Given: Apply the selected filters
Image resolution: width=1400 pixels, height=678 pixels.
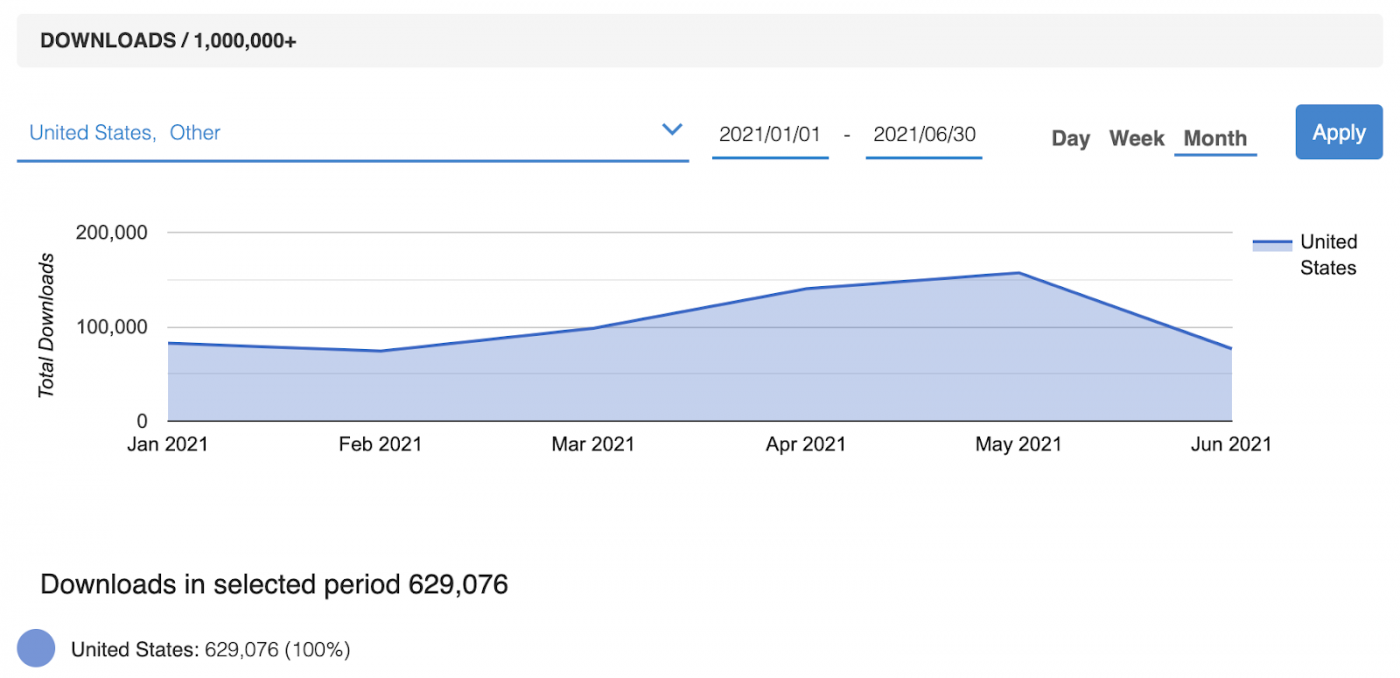Looking at the screenshot, I should (1339, 132).
